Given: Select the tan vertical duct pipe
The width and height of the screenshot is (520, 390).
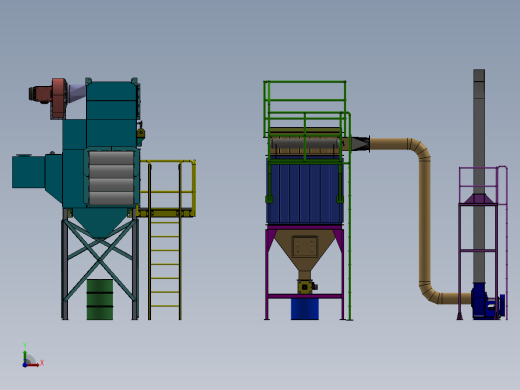Looking at the screenshot, I should tap(424, 220).
